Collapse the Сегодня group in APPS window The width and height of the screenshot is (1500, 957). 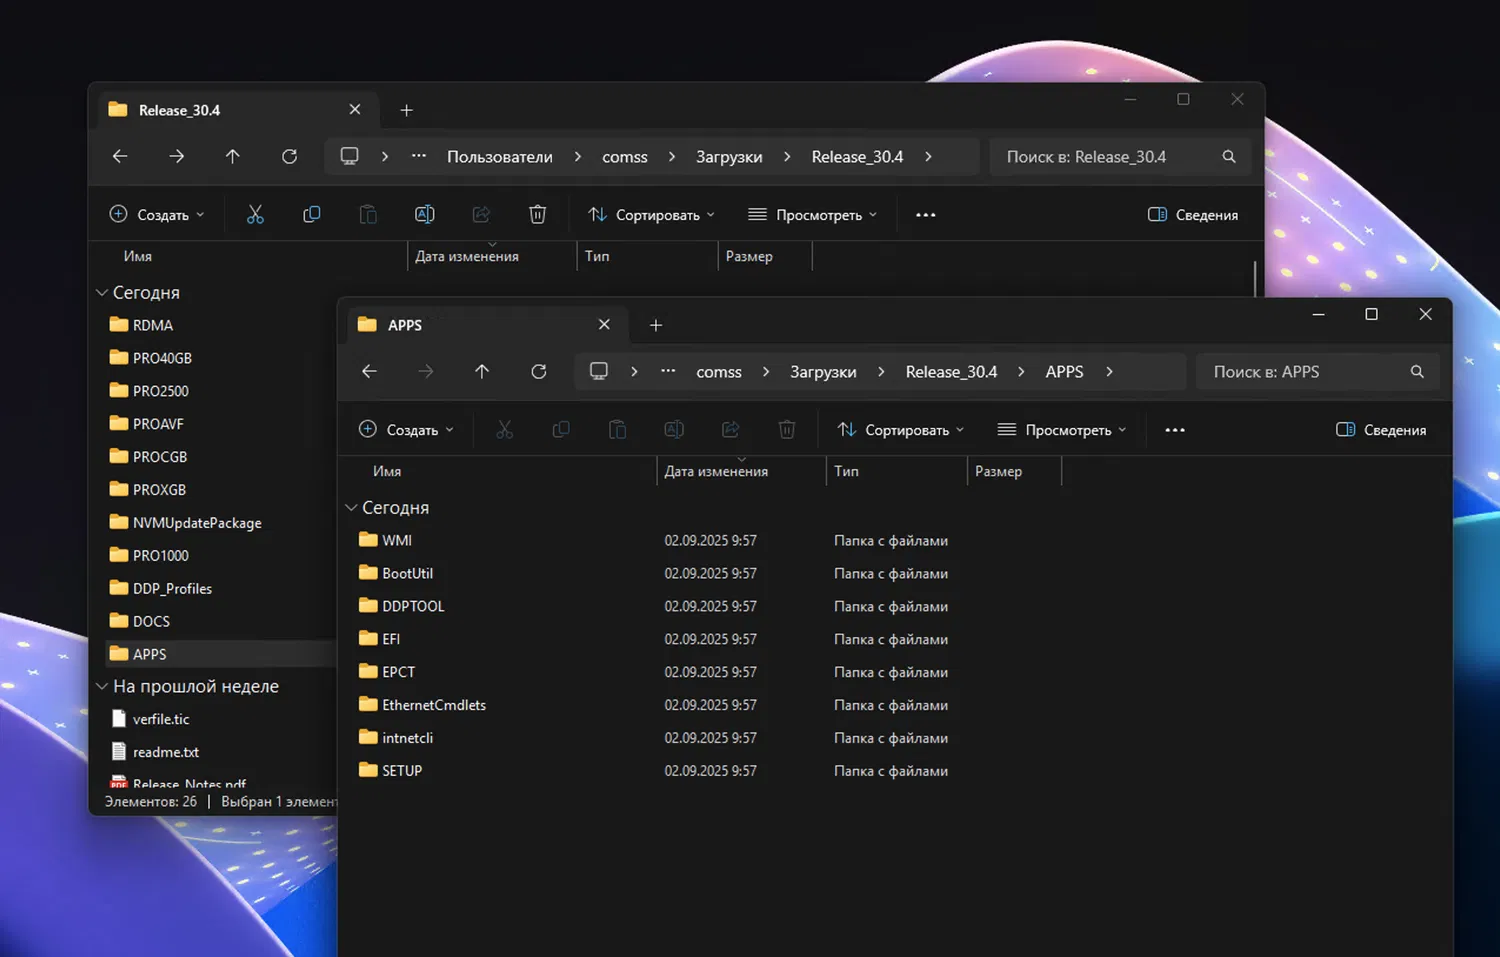click(352, 508)
